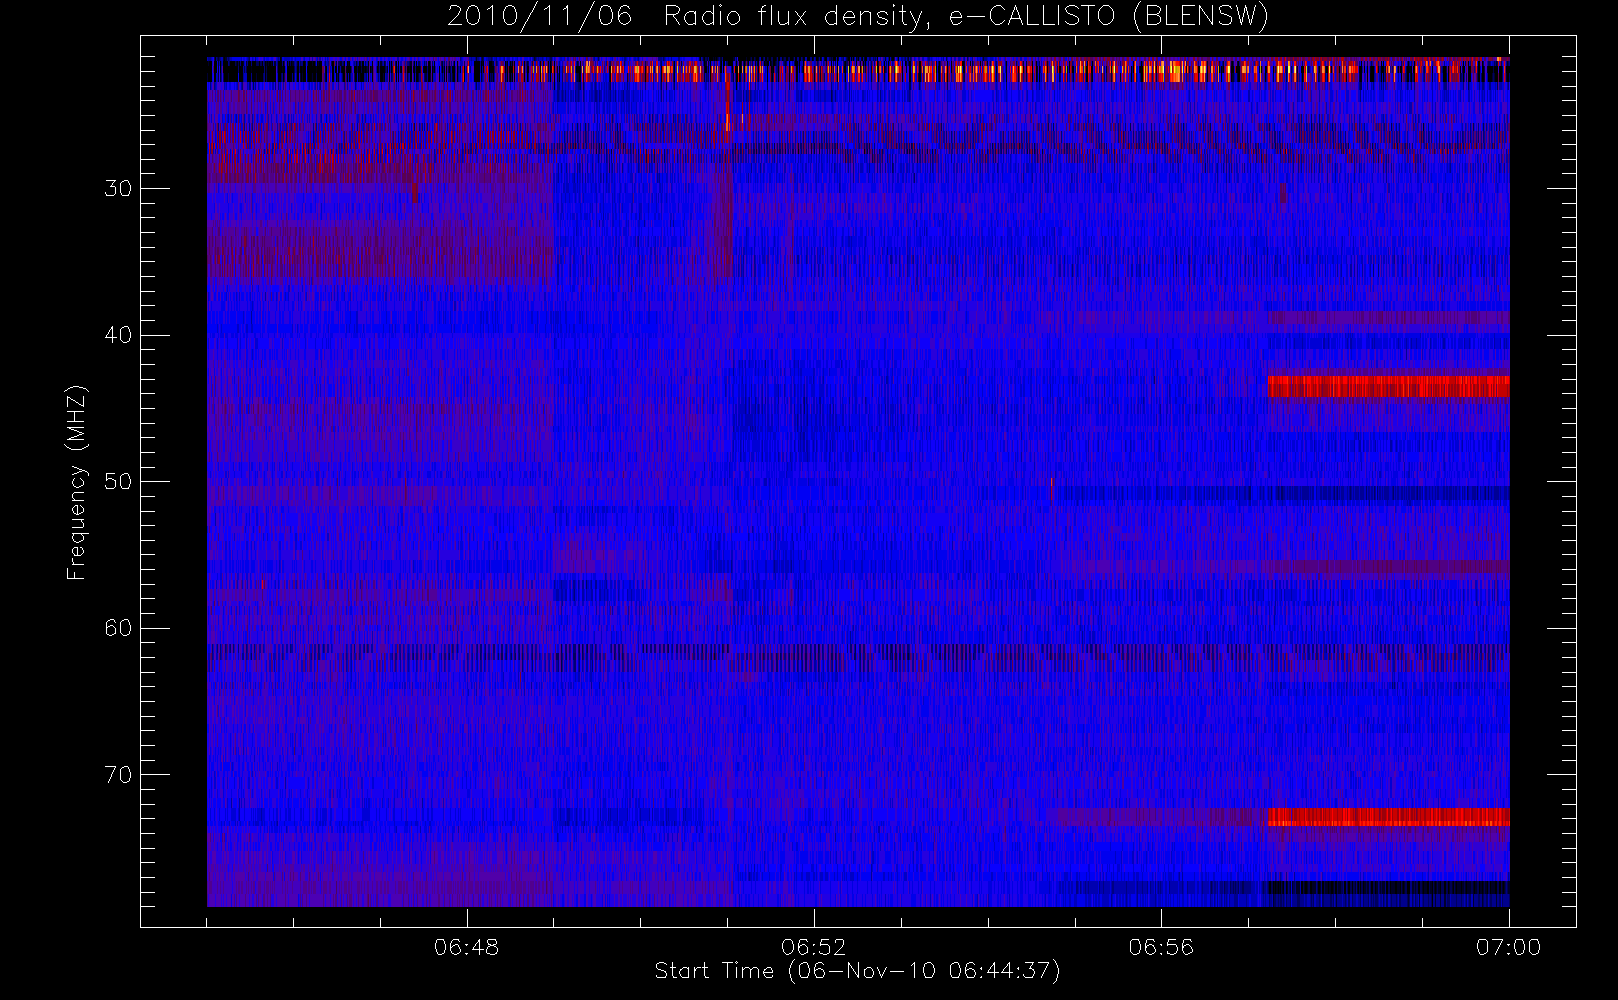The image size is (1618, 1000).
Task: Click the 06:52 time tick label
Action: coord(813,947)
